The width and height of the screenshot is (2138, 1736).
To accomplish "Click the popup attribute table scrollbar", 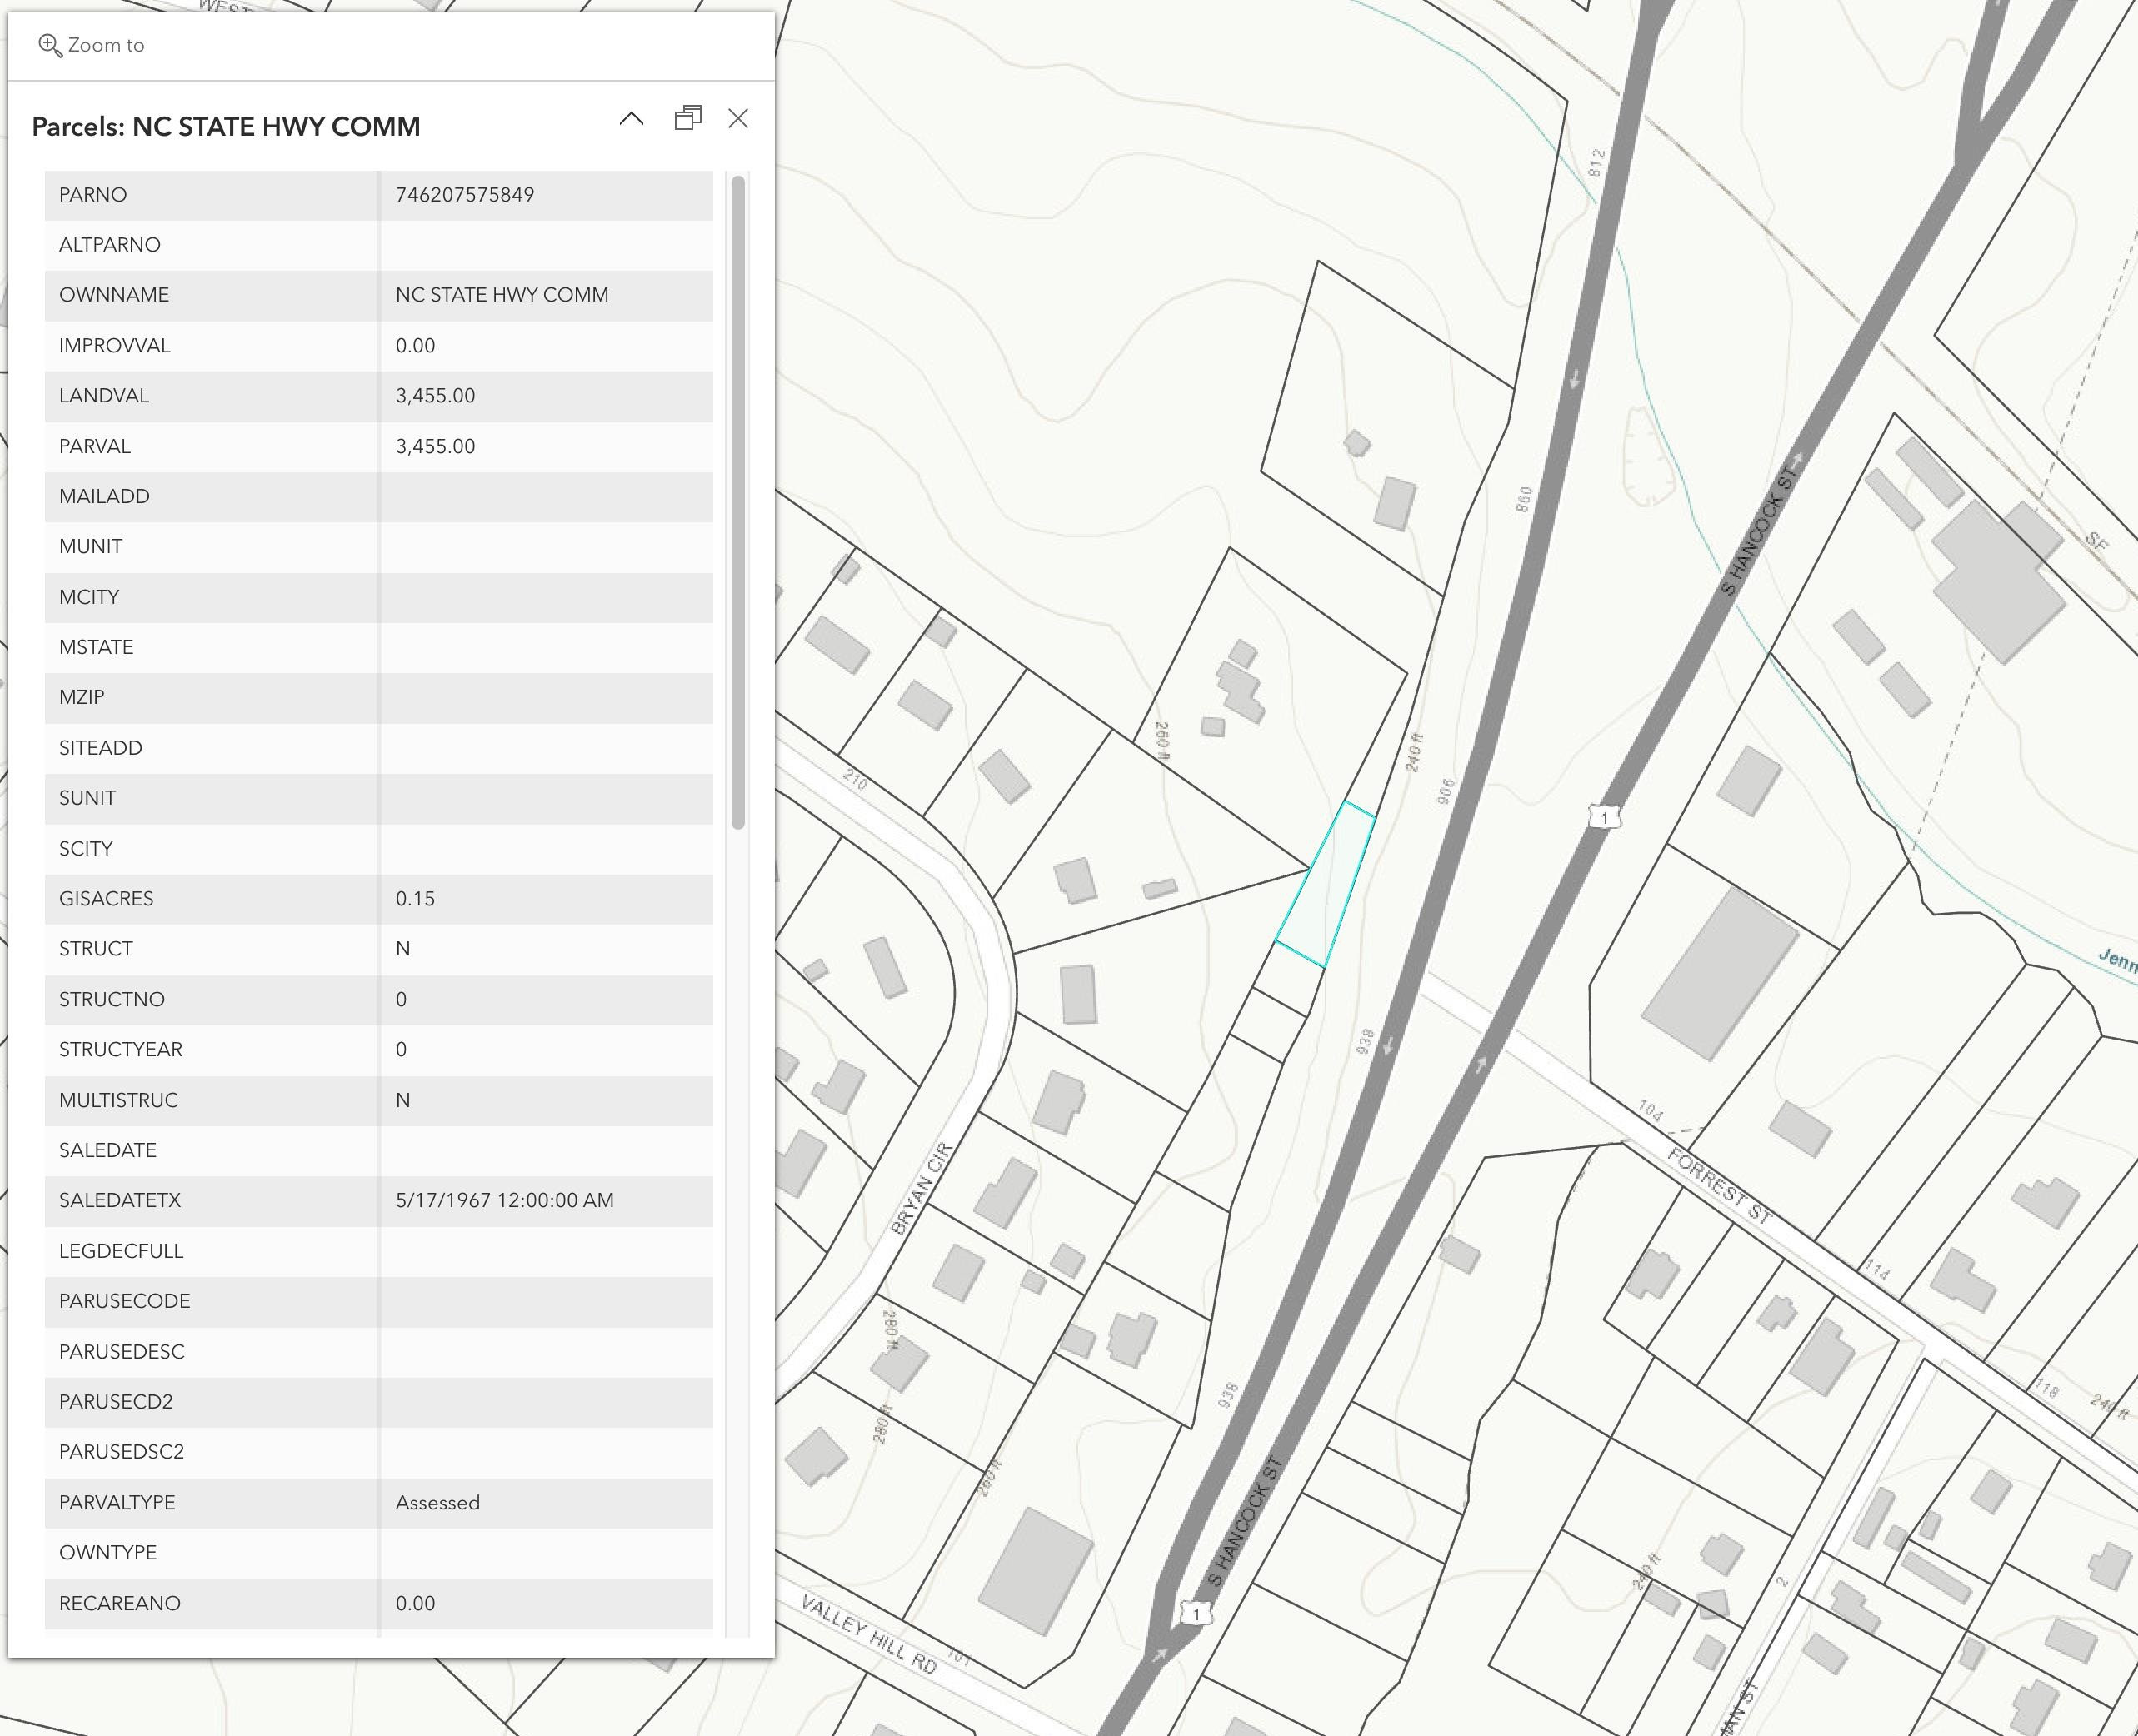I will pos(738,502).
